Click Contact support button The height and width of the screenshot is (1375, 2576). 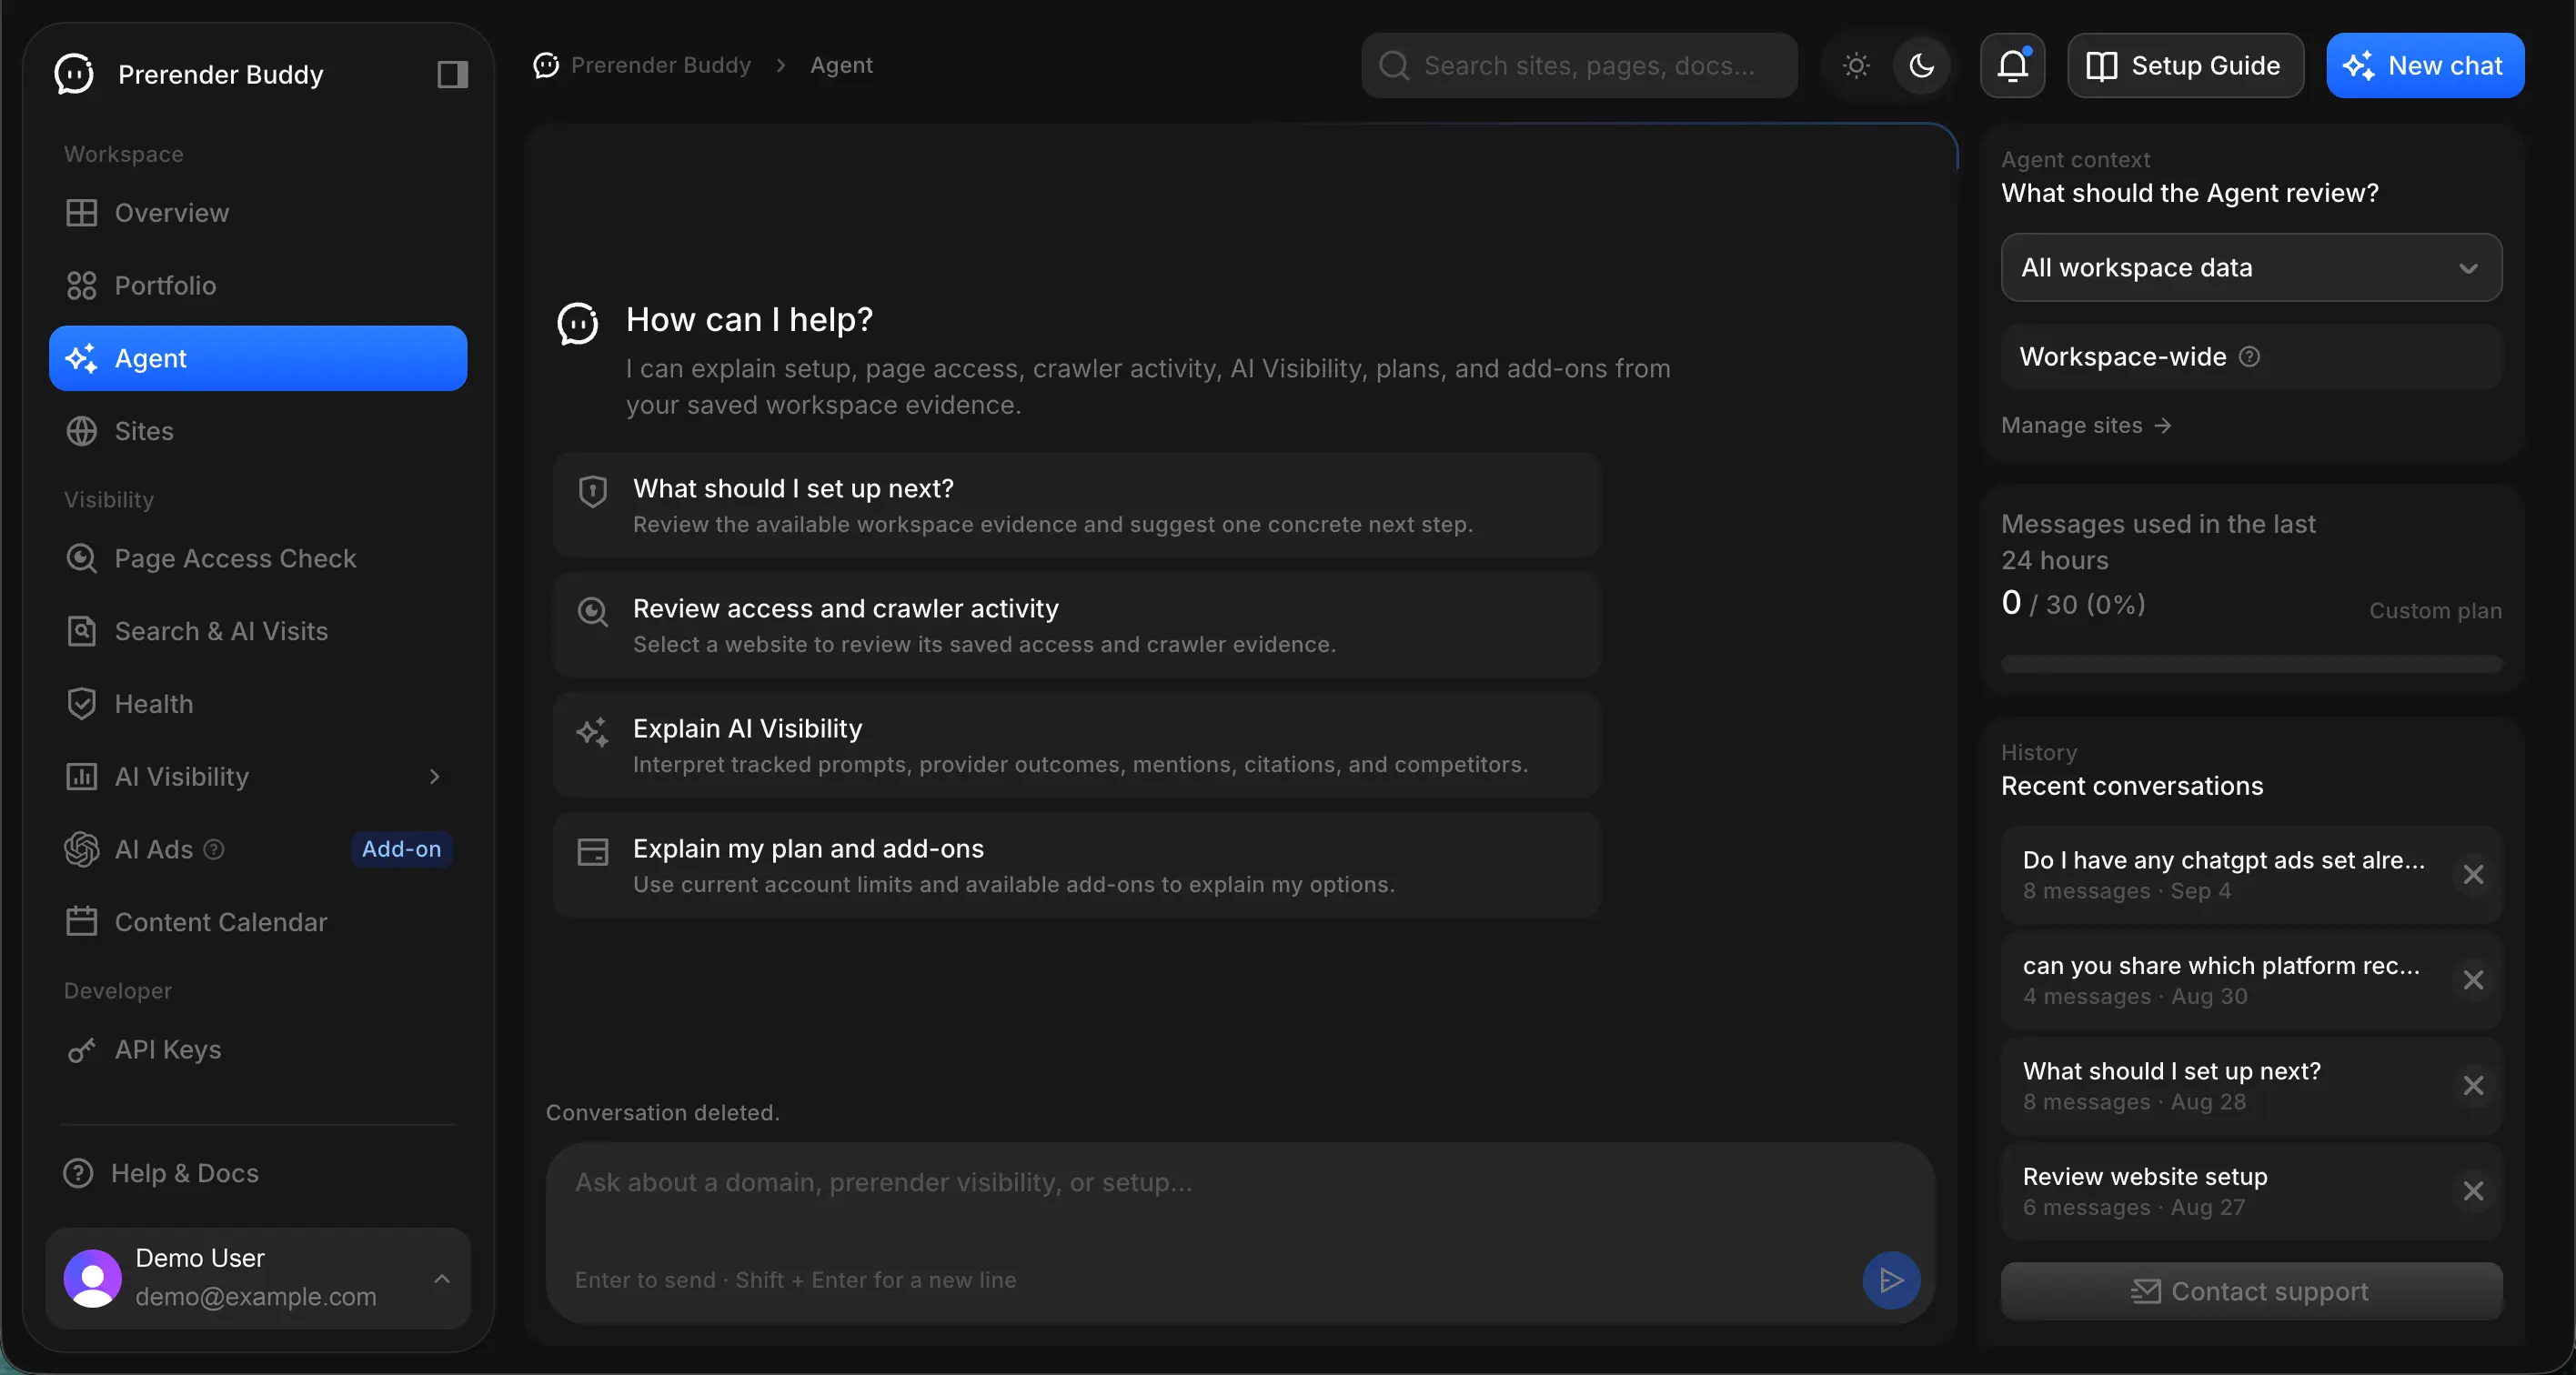pos(2251,1291)
